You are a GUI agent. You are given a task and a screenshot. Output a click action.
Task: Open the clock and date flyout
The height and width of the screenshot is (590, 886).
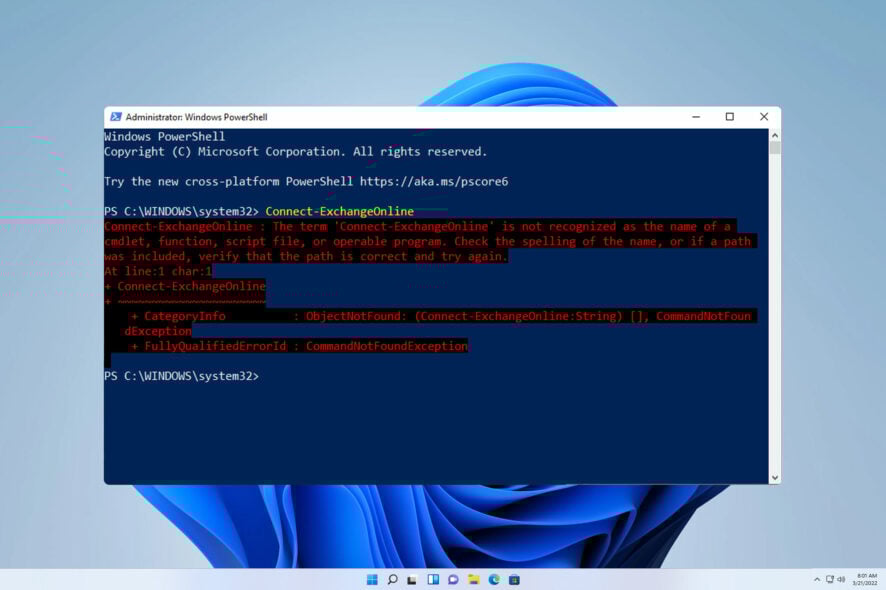click(865, 579)
